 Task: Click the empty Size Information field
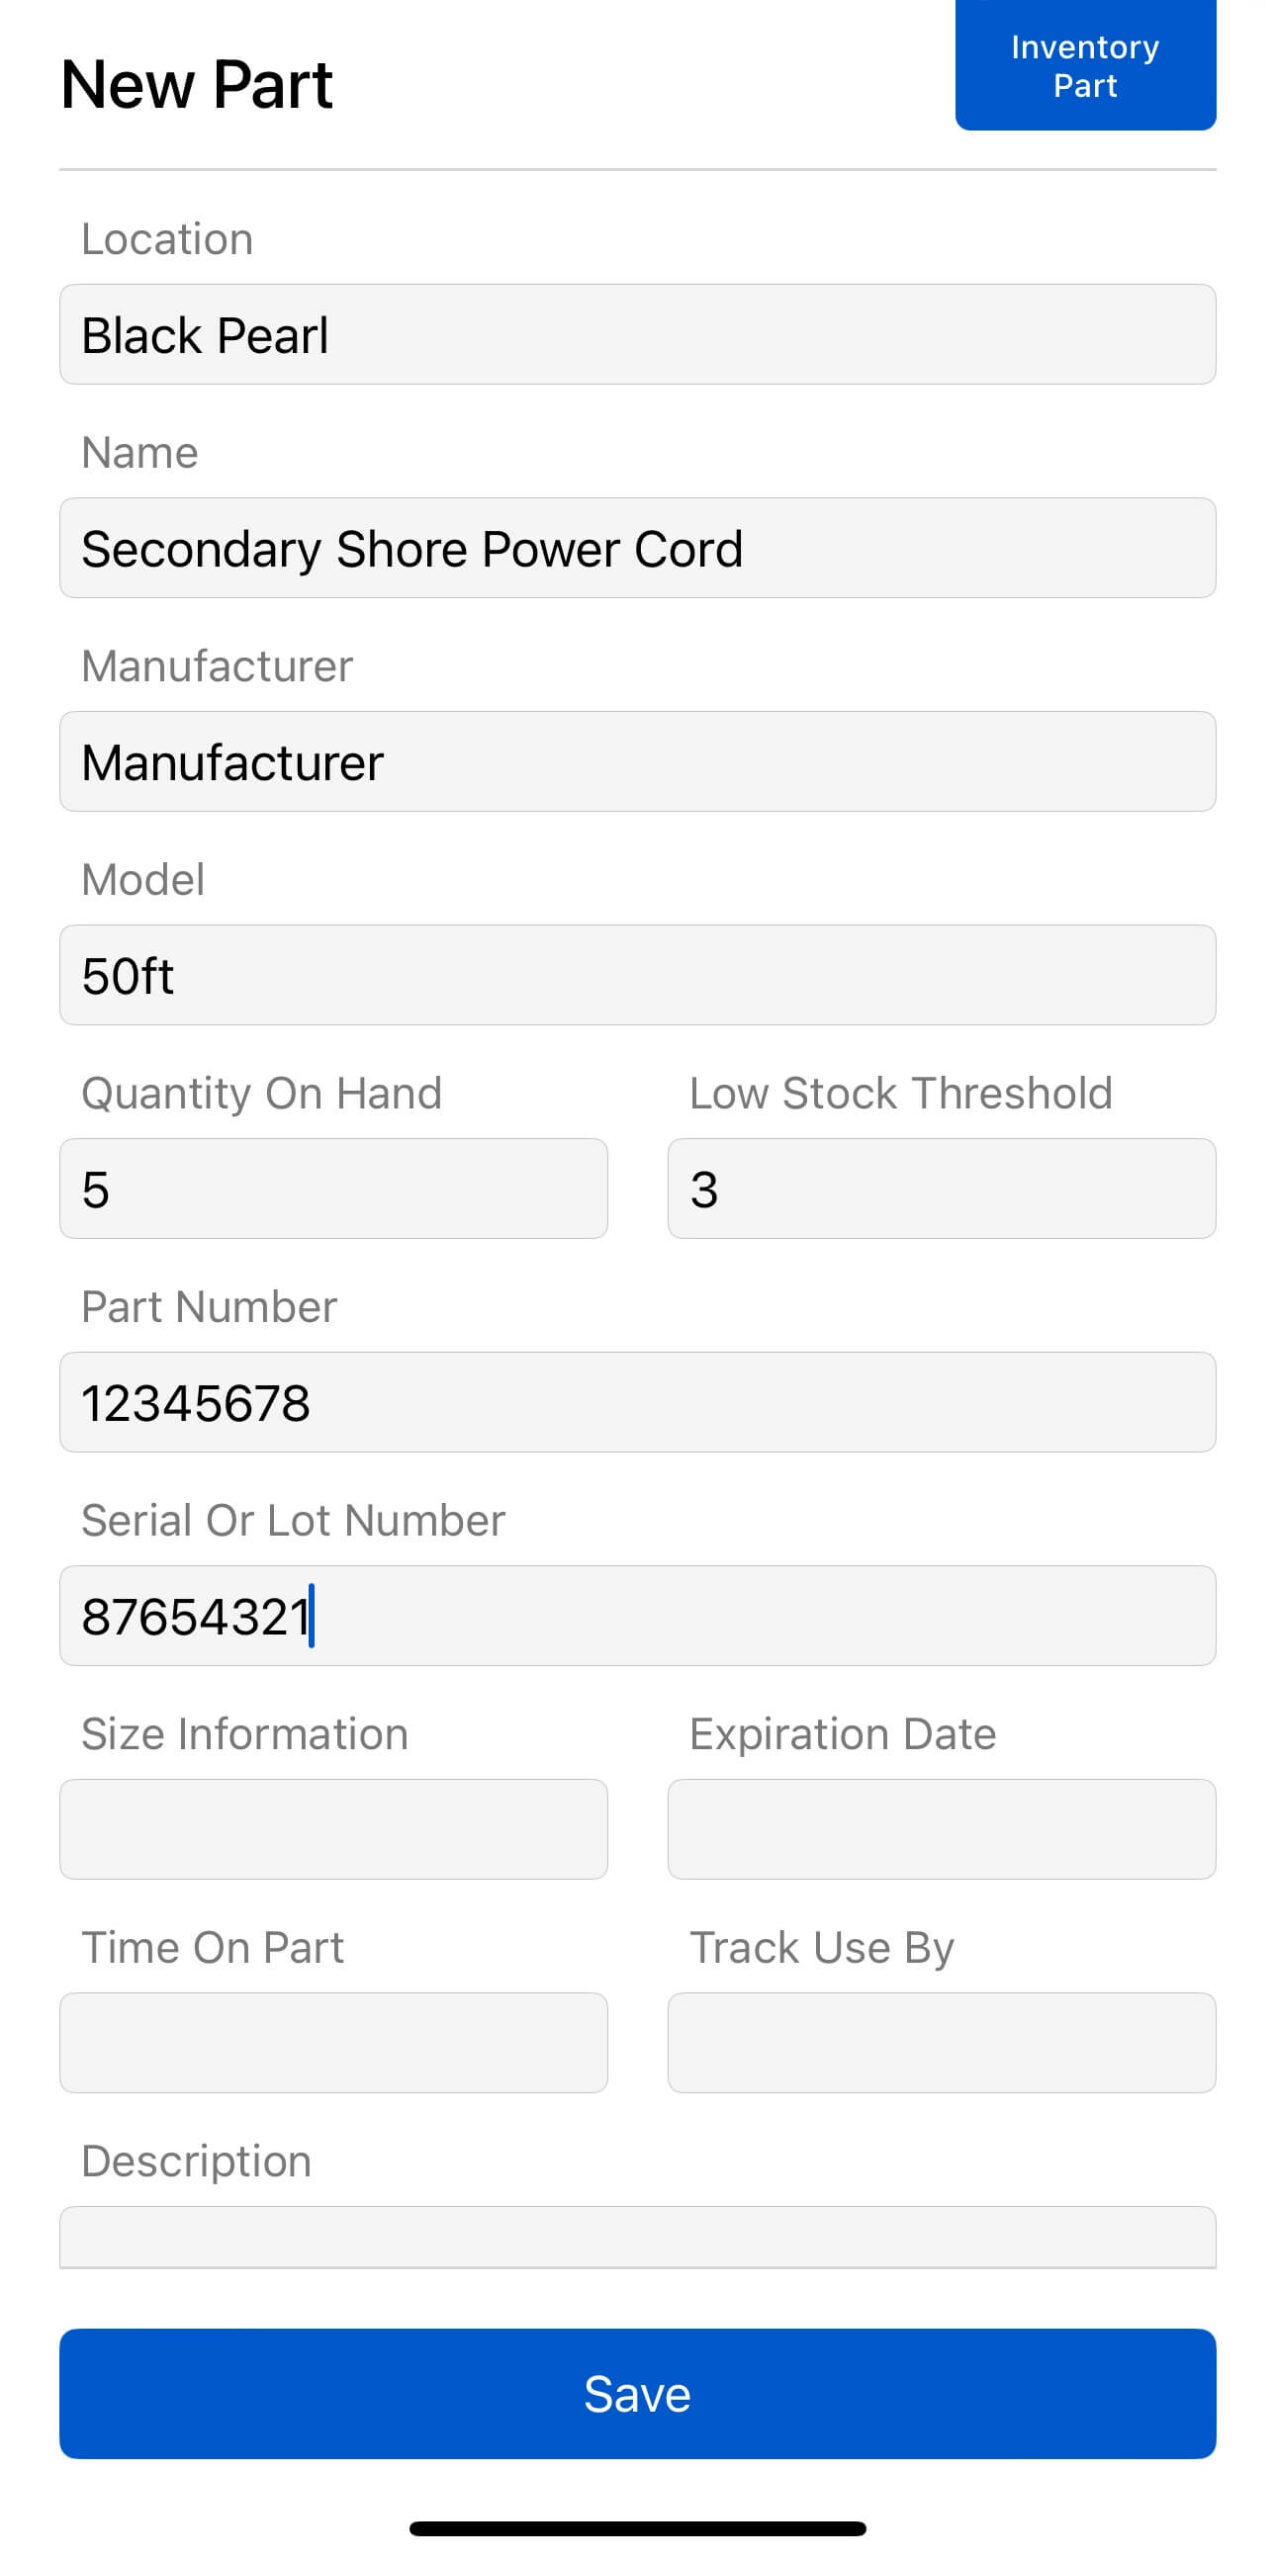(x=334, y=1830)
